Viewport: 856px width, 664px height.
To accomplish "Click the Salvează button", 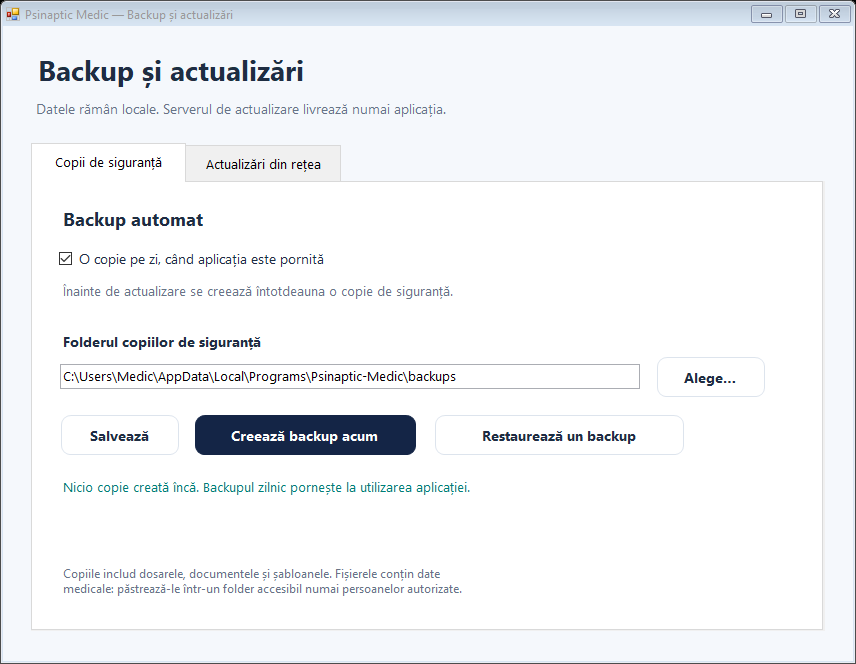I will pos(120,435).
